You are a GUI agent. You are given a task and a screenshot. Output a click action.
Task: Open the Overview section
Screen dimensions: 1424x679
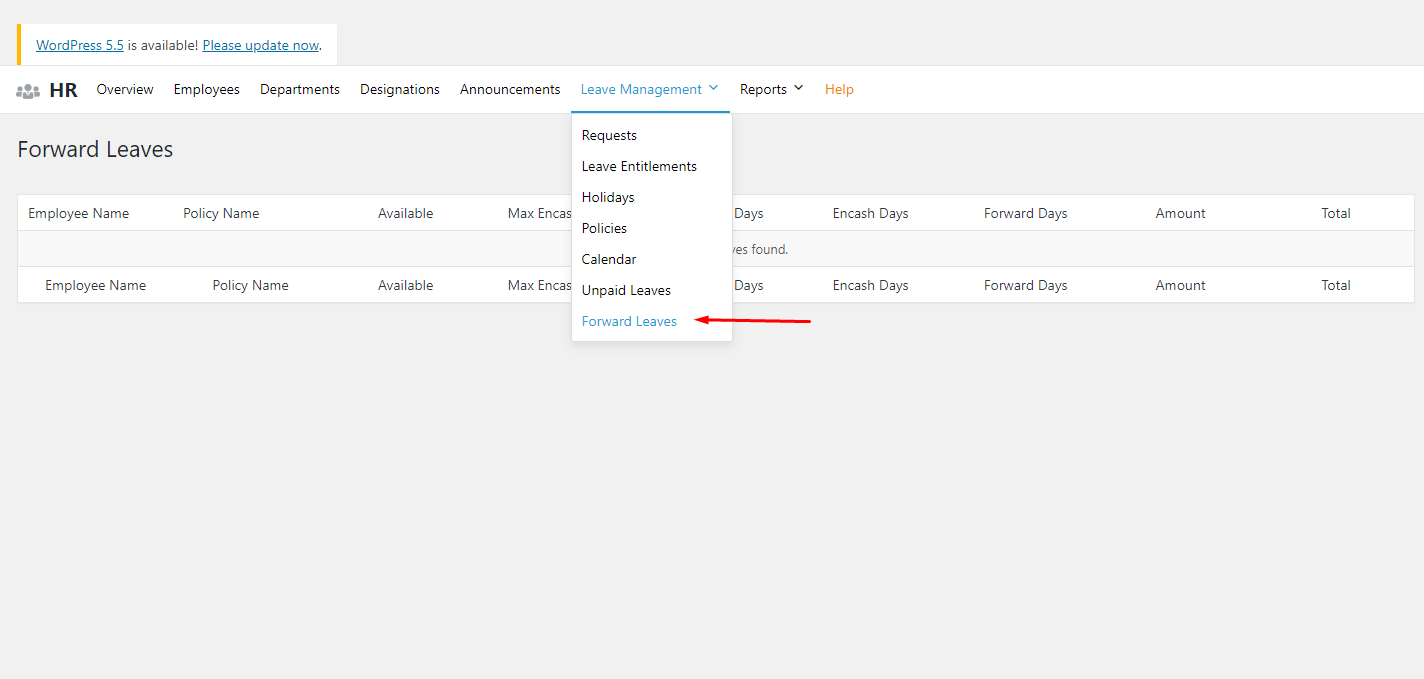coord(124,89)
